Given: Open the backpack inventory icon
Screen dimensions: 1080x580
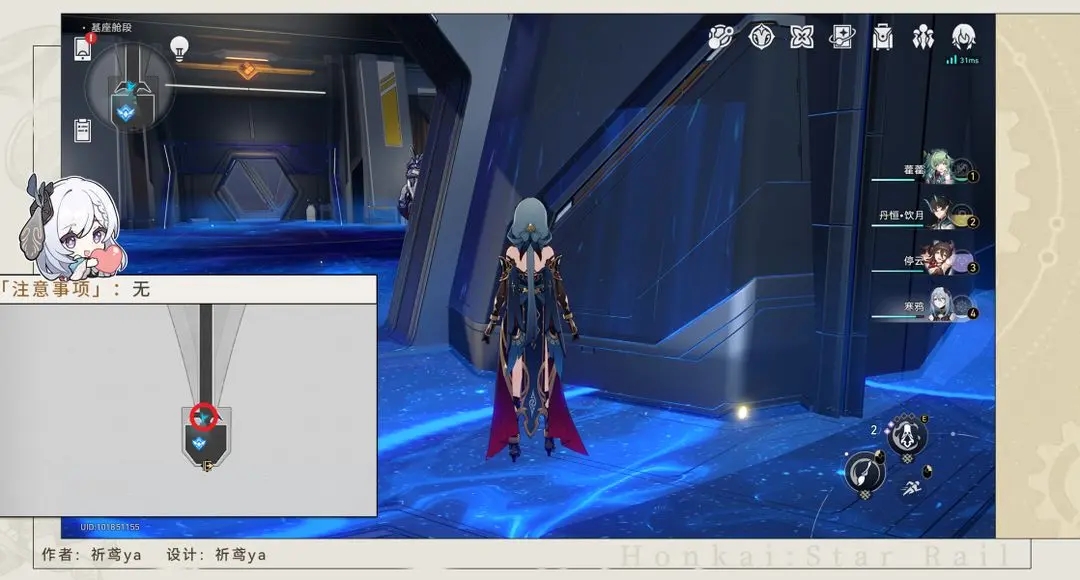Looking at the screenshot, I should coord(883,39).
